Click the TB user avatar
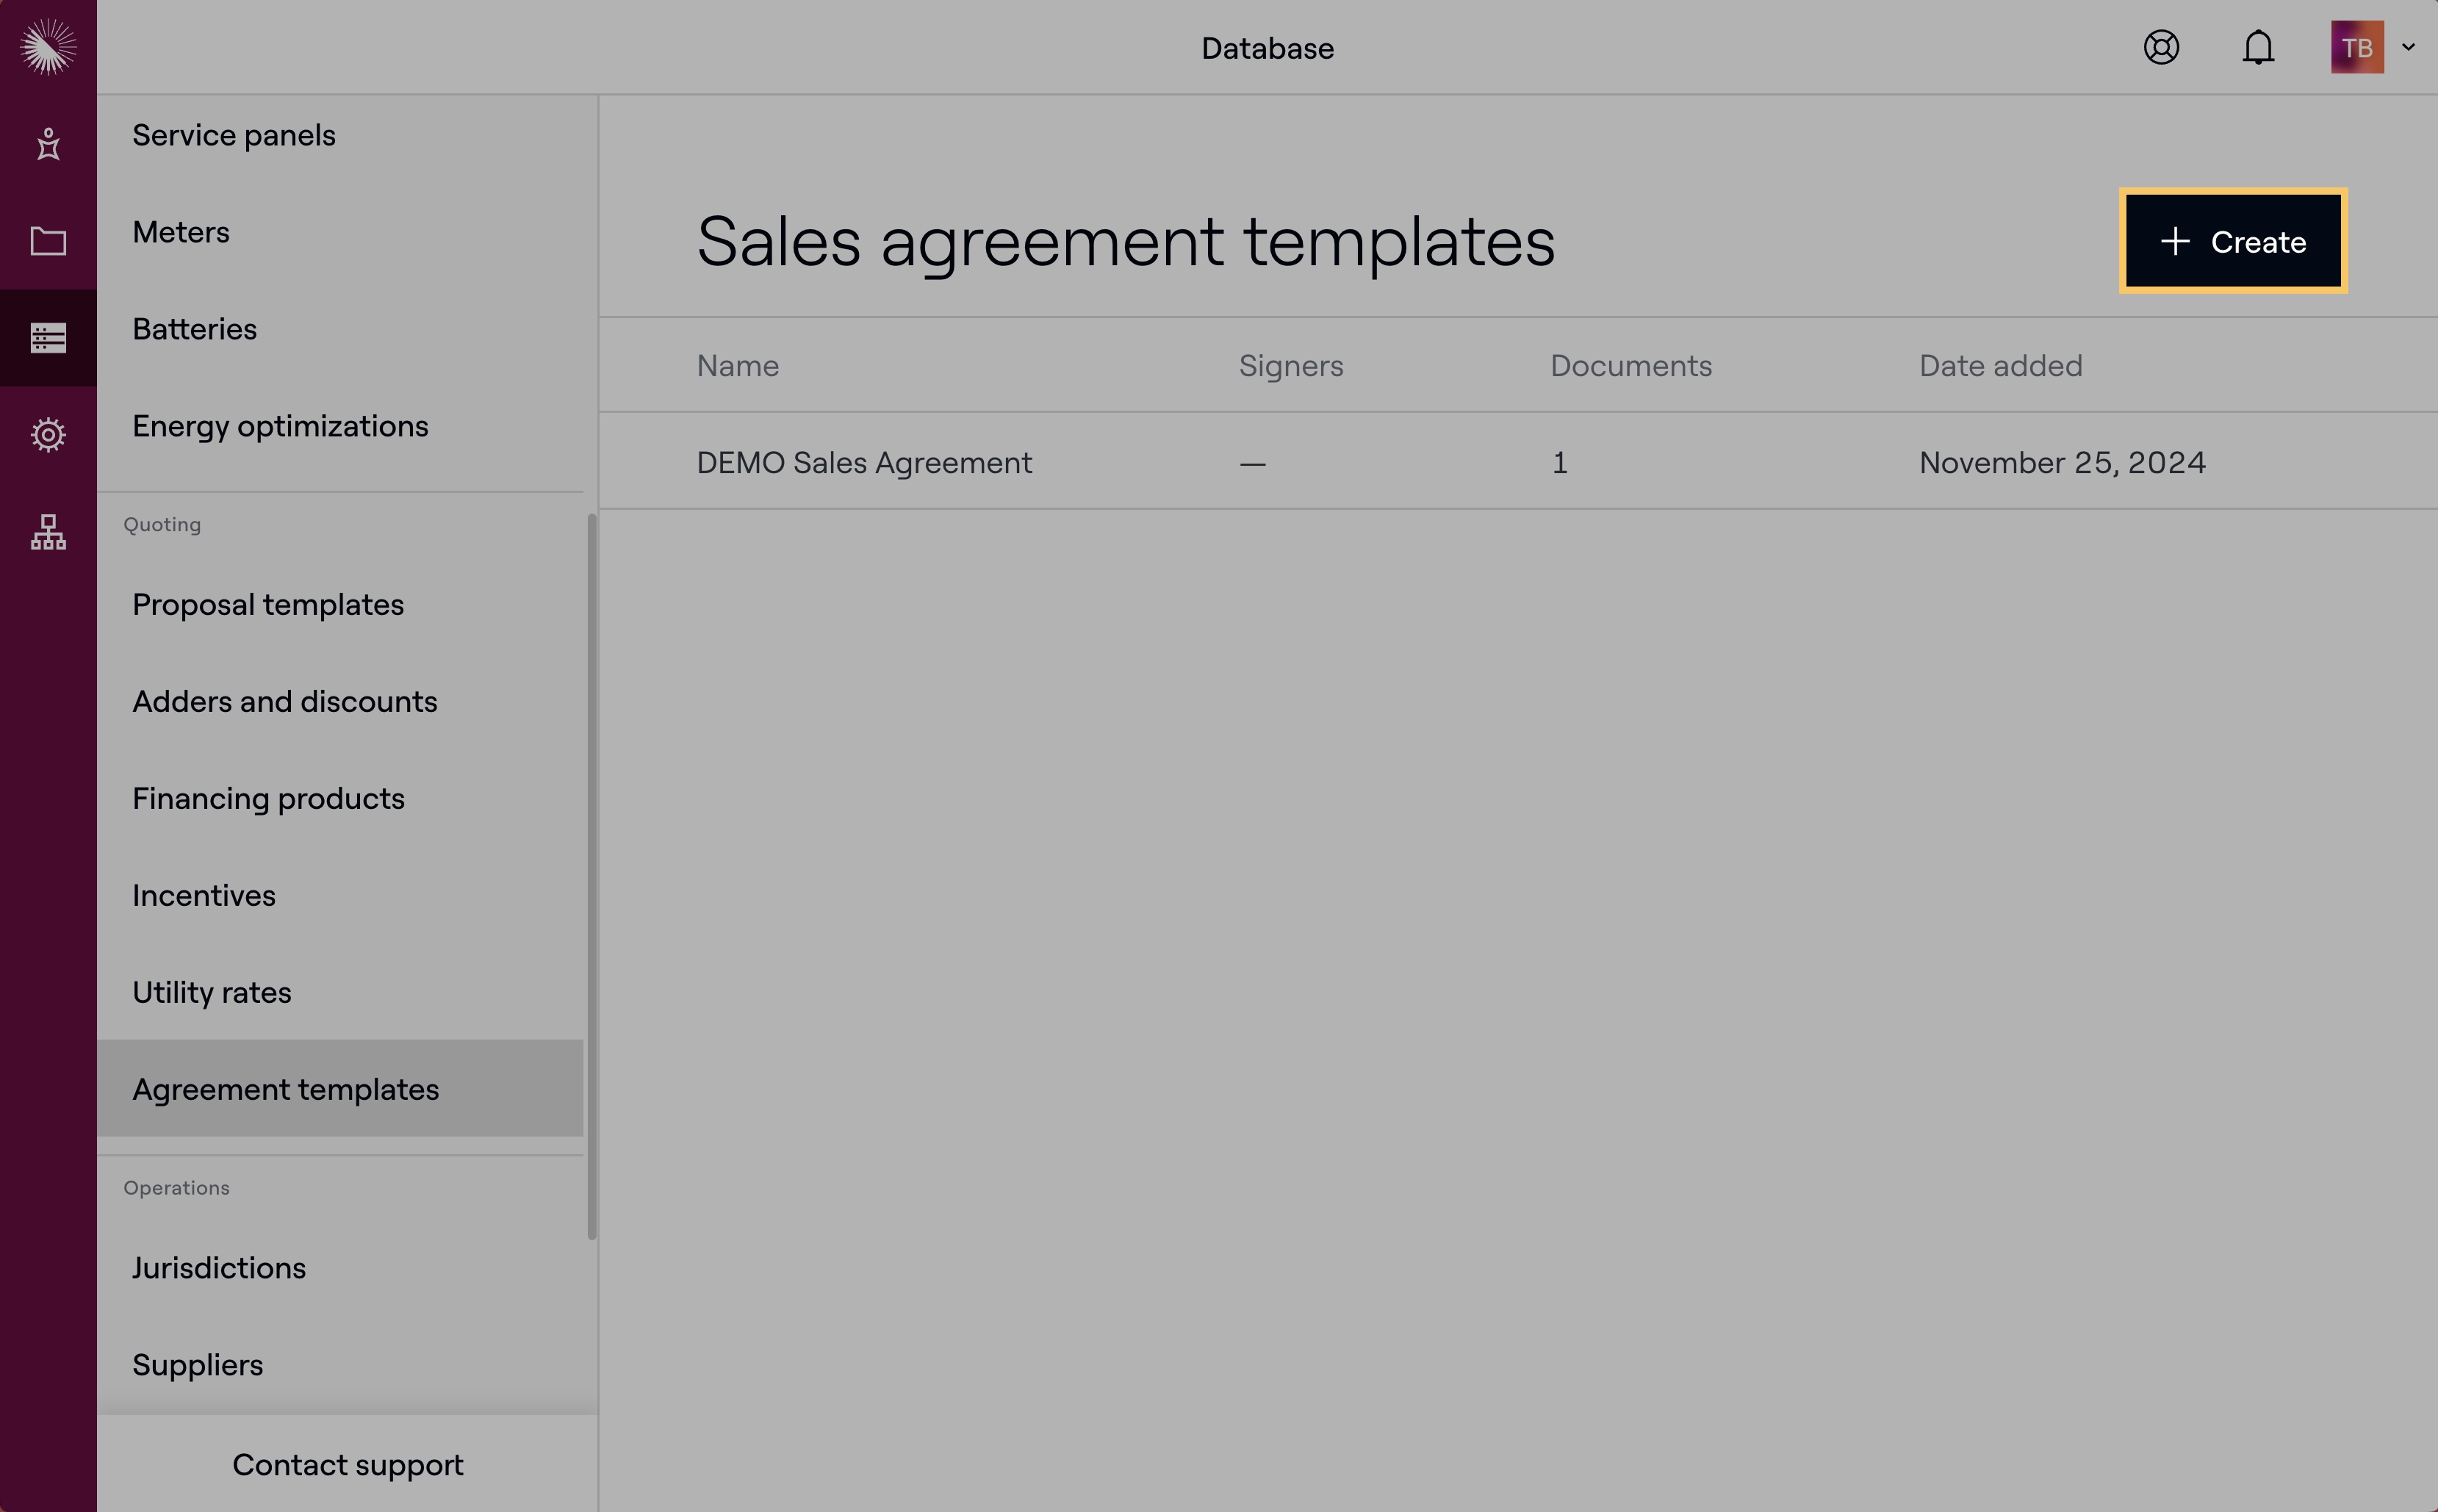Viewport: 2438px width, 1512px height. (x=2356, y=47)
